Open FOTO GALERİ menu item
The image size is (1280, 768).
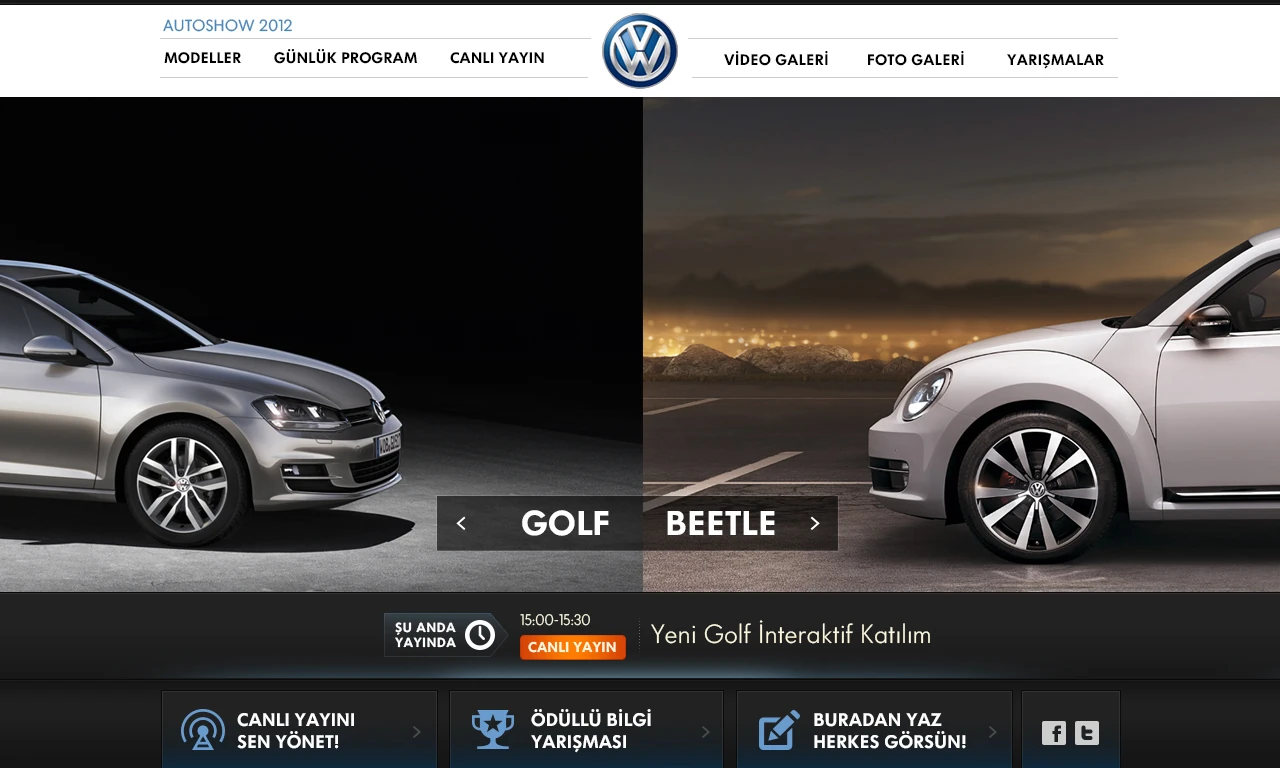pyautogui.click(x=916, y=60)
